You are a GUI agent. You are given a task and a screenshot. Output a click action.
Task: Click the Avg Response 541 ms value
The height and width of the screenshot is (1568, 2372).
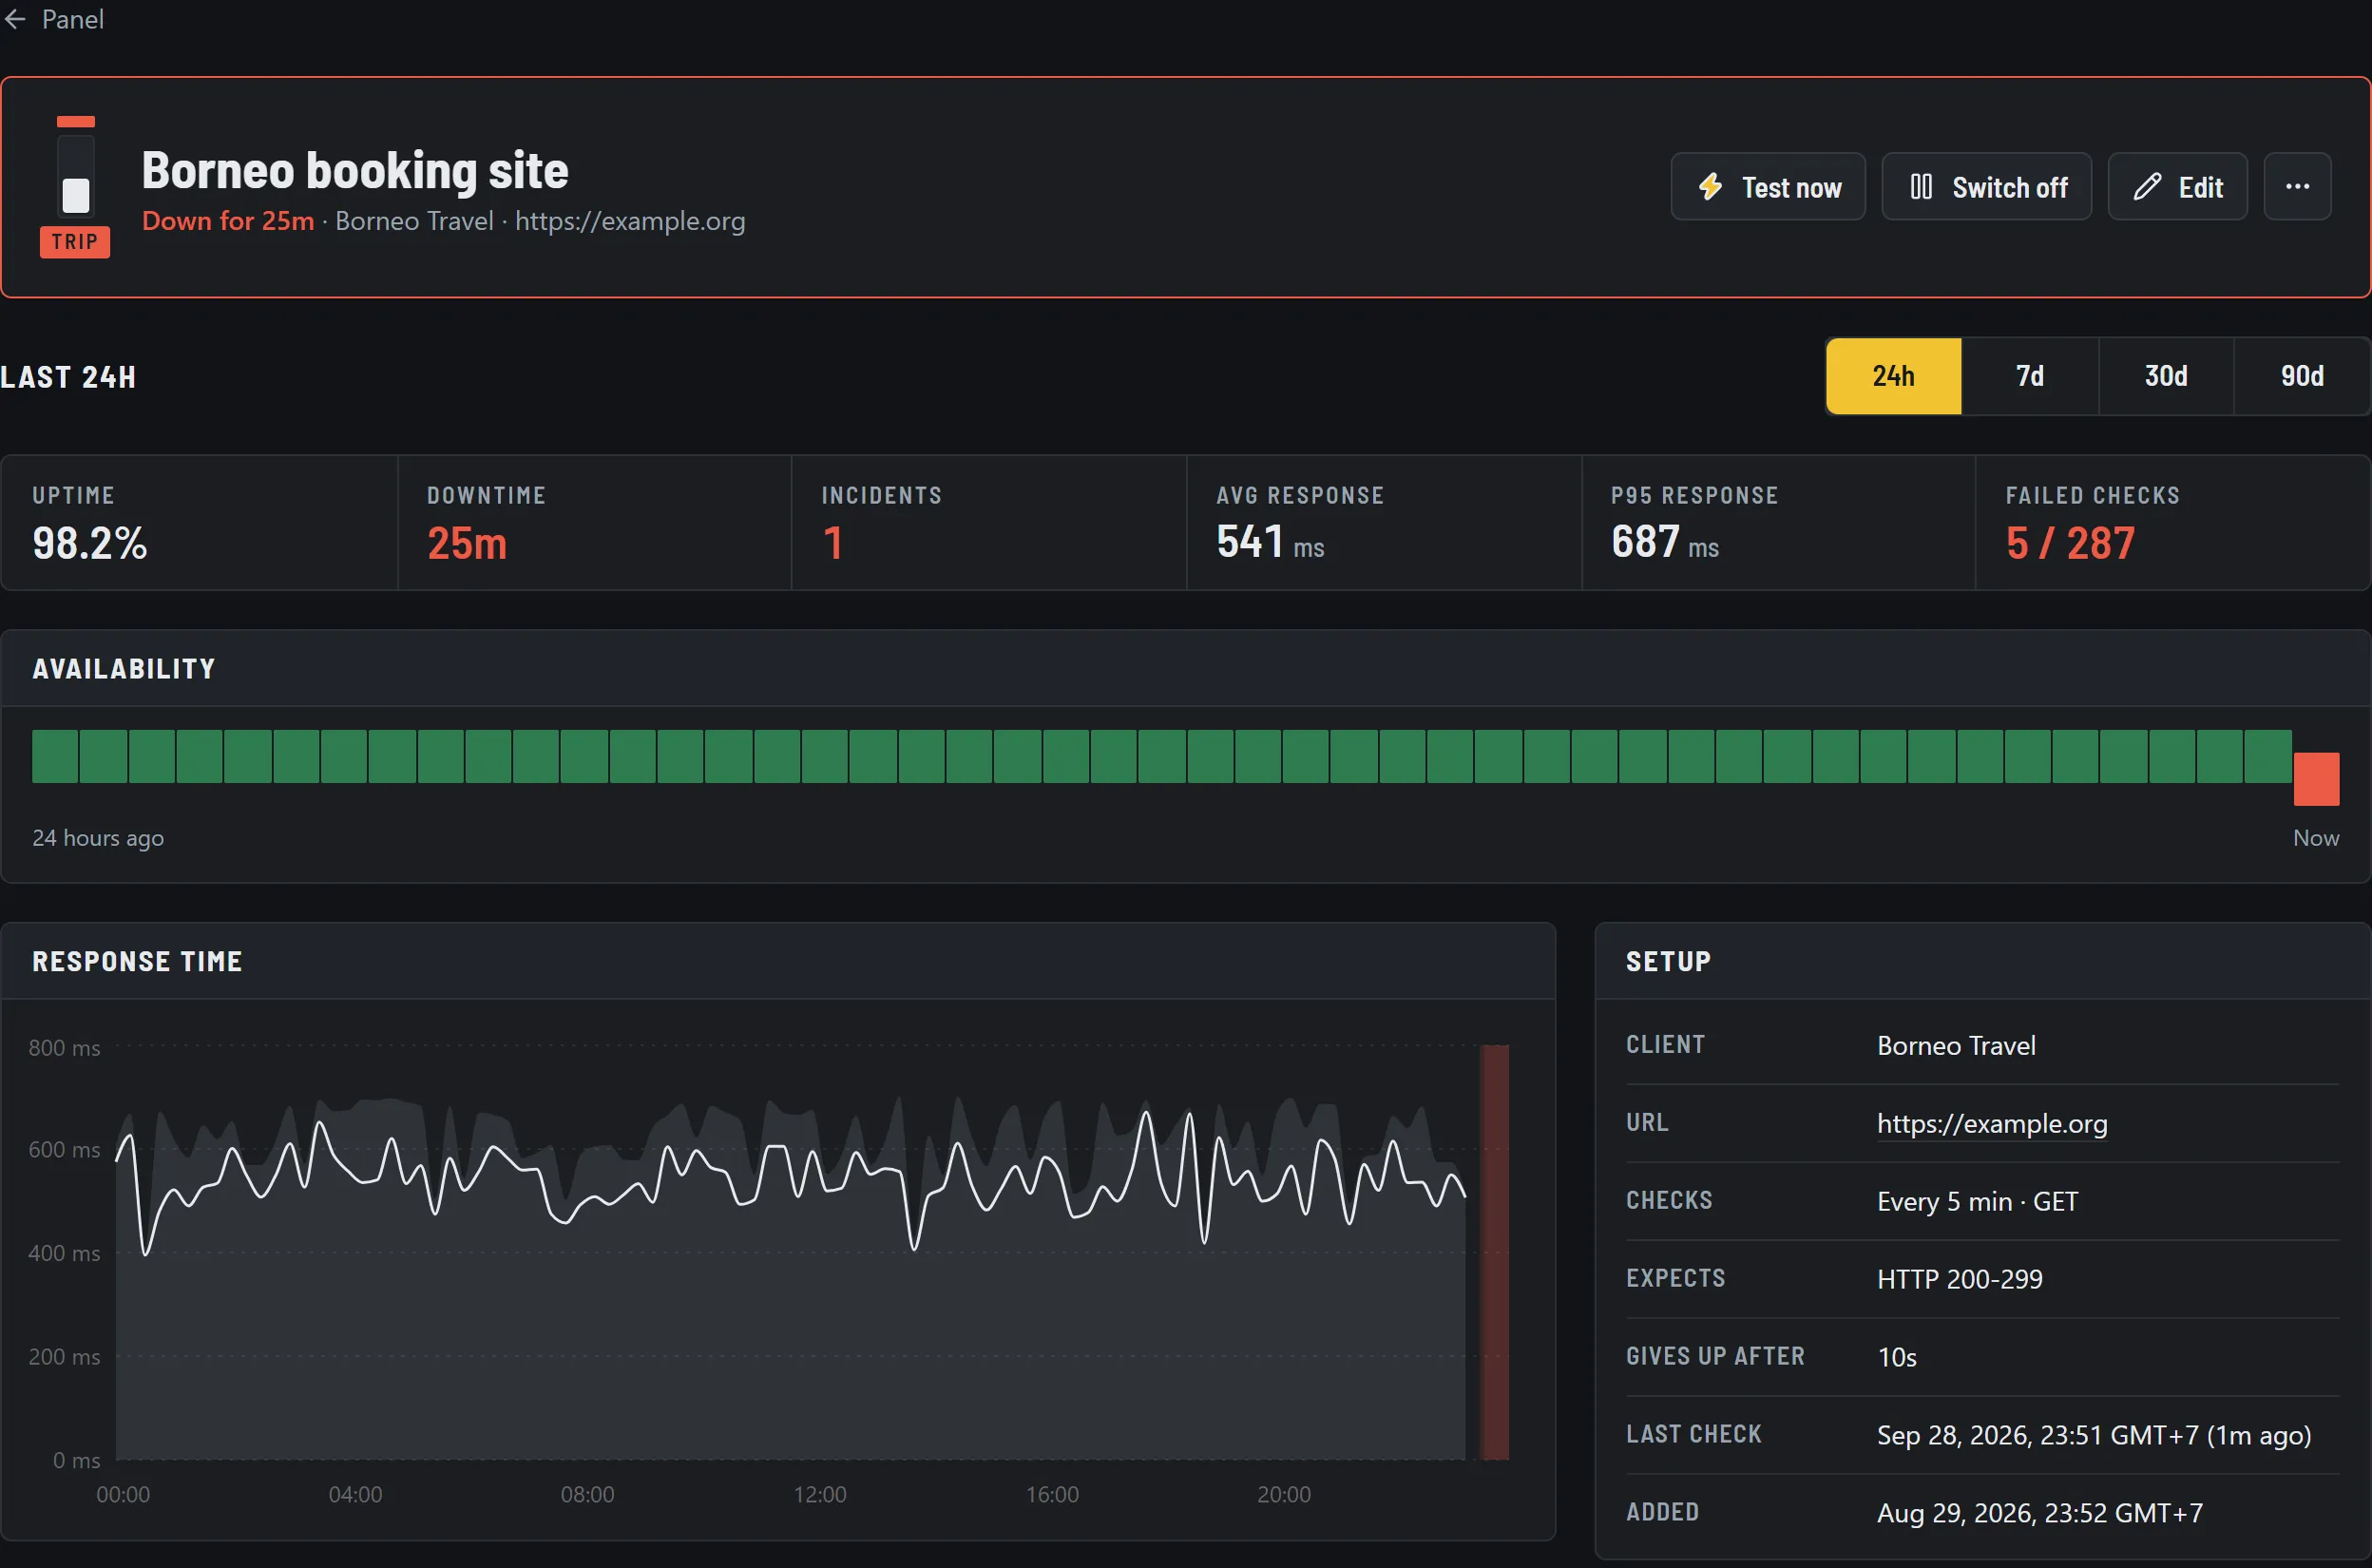click(x=1270, y=542)
